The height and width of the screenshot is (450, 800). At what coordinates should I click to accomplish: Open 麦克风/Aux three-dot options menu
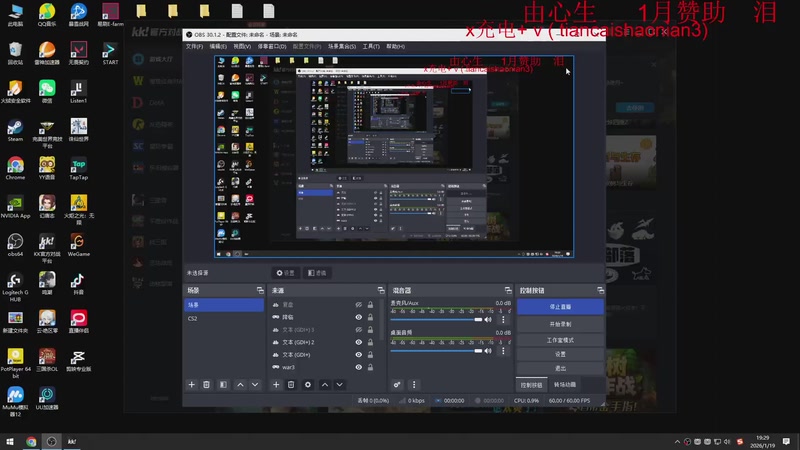[x=503, y=320]
